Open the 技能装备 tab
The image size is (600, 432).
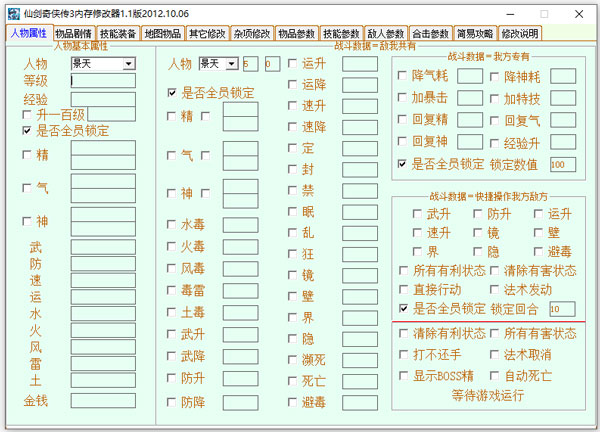(x=119, y=33)
